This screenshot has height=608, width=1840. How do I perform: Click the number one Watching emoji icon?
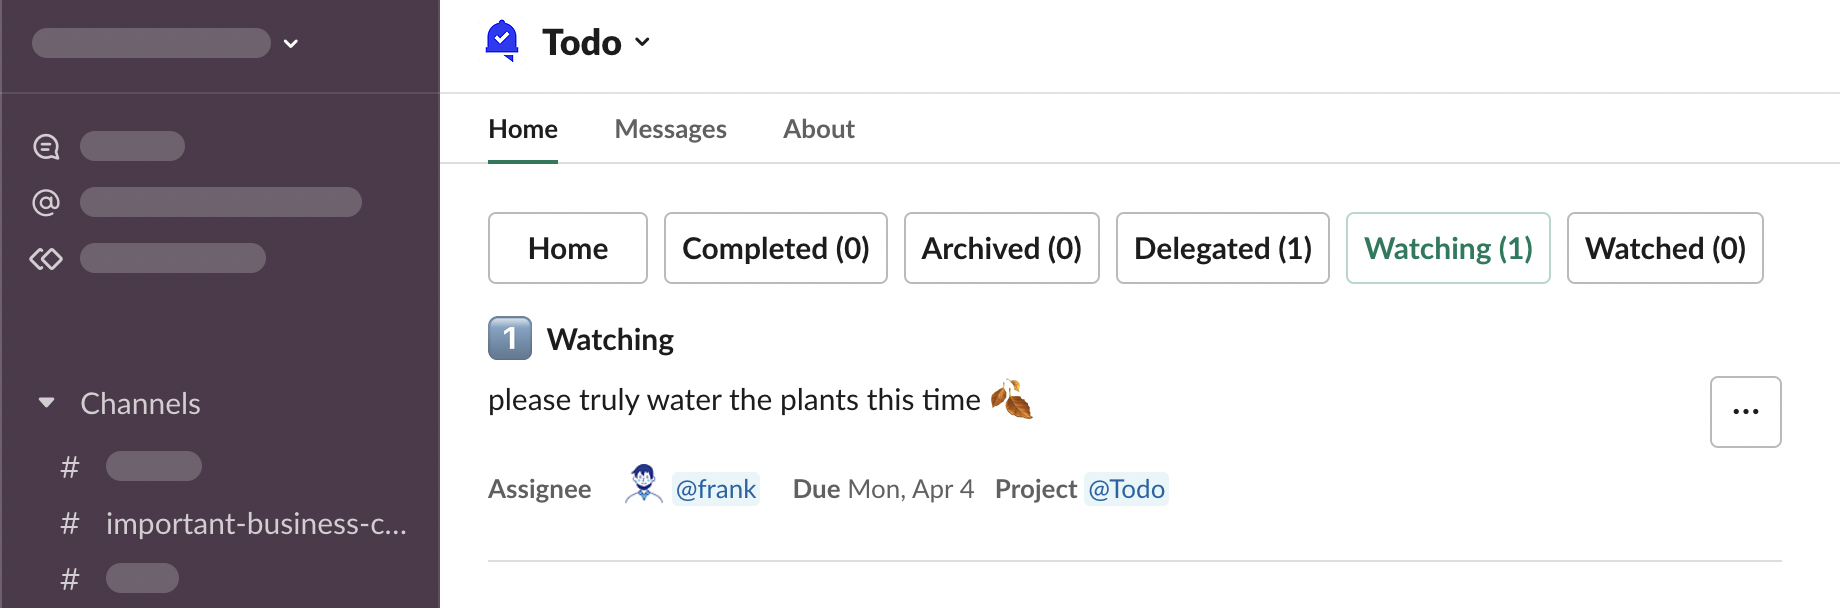click(510, 338)
